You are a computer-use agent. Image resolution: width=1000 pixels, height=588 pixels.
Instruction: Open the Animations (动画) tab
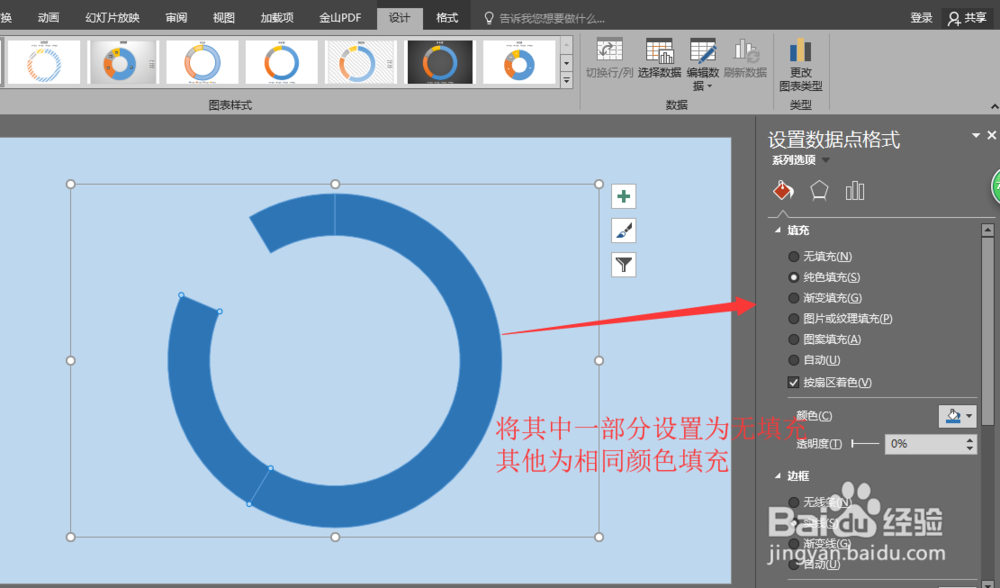48,18
